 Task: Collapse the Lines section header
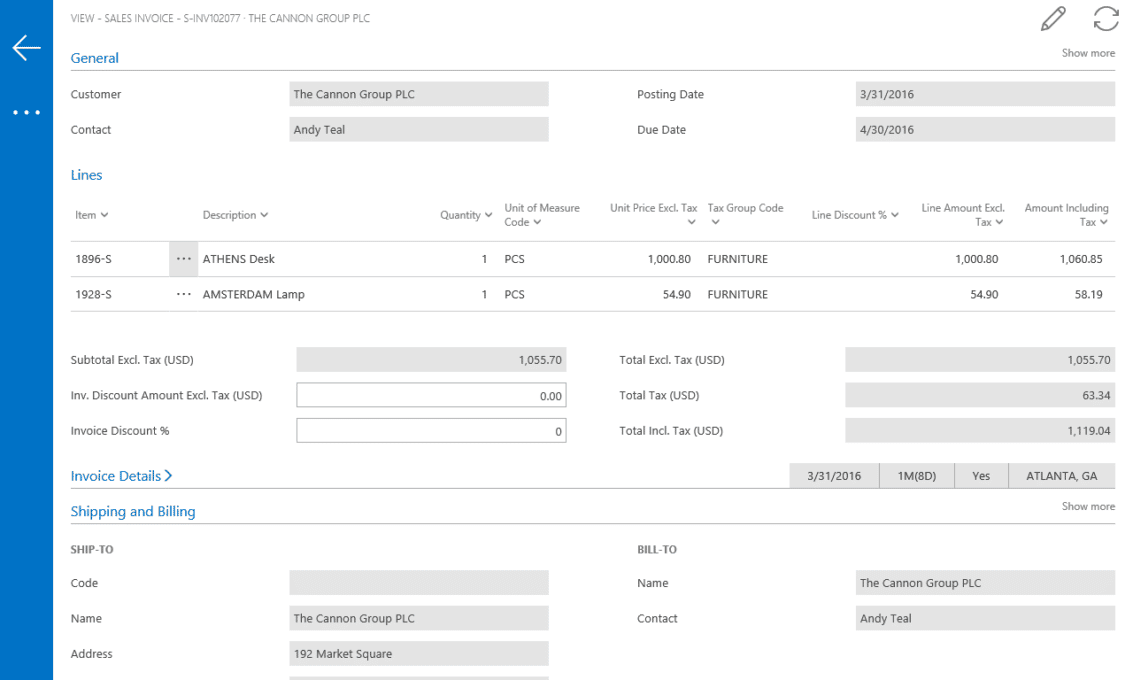(87, 176)
